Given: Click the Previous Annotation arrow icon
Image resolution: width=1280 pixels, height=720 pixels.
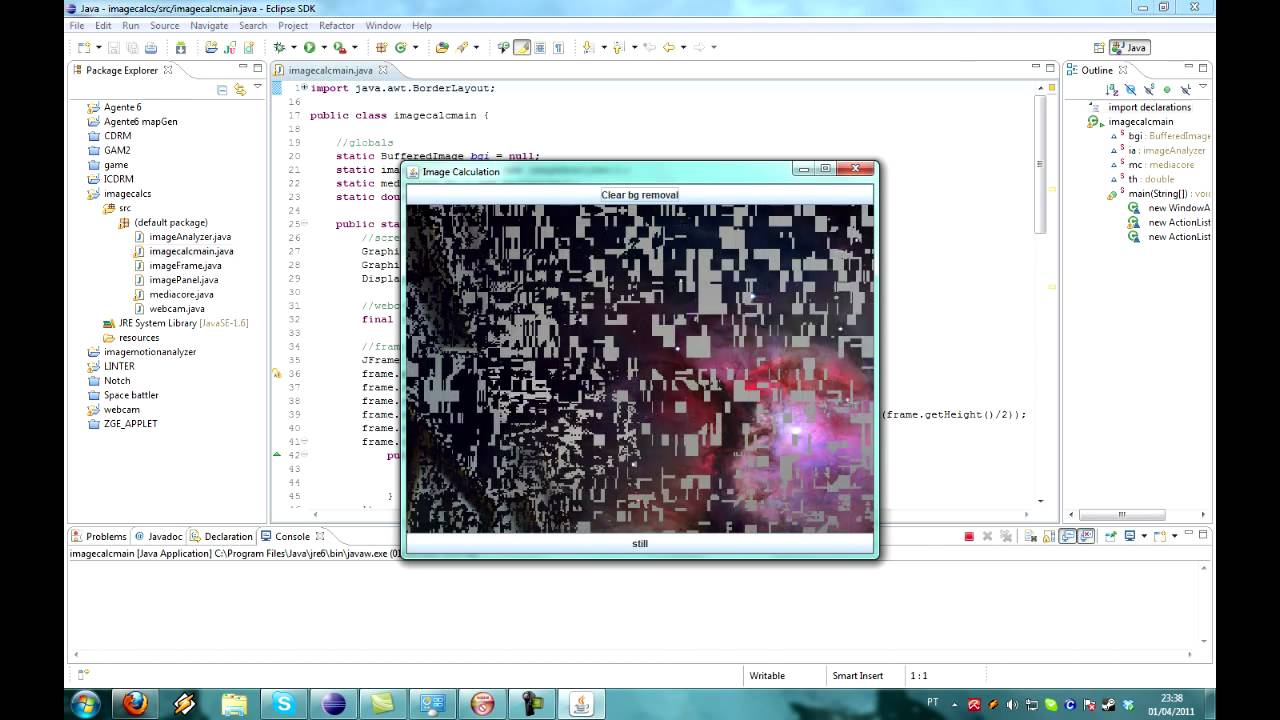Looking at the screenshot, I should tap(618, 47).
